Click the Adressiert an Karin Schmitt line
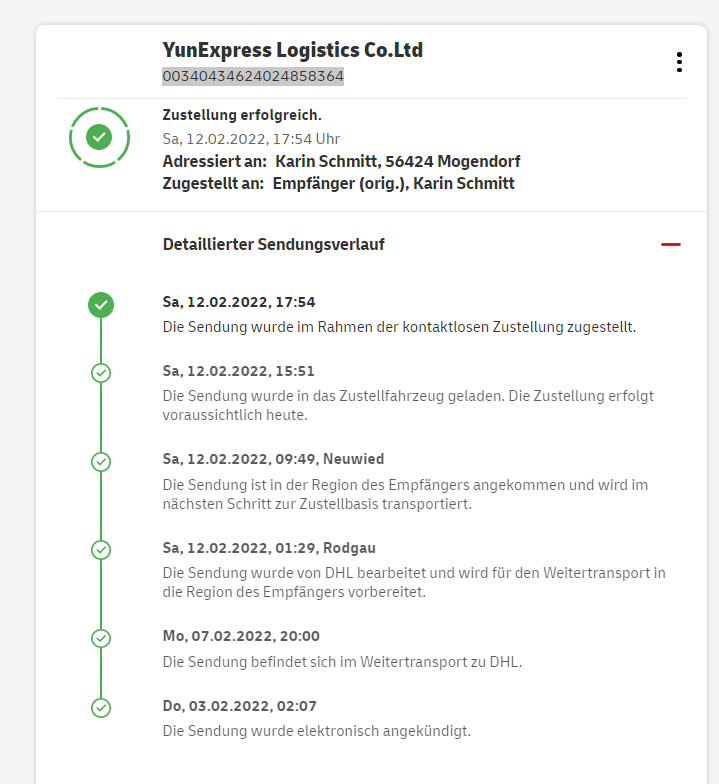The width and height of the screenshot is (719, 784). click(x=341, y=161)
